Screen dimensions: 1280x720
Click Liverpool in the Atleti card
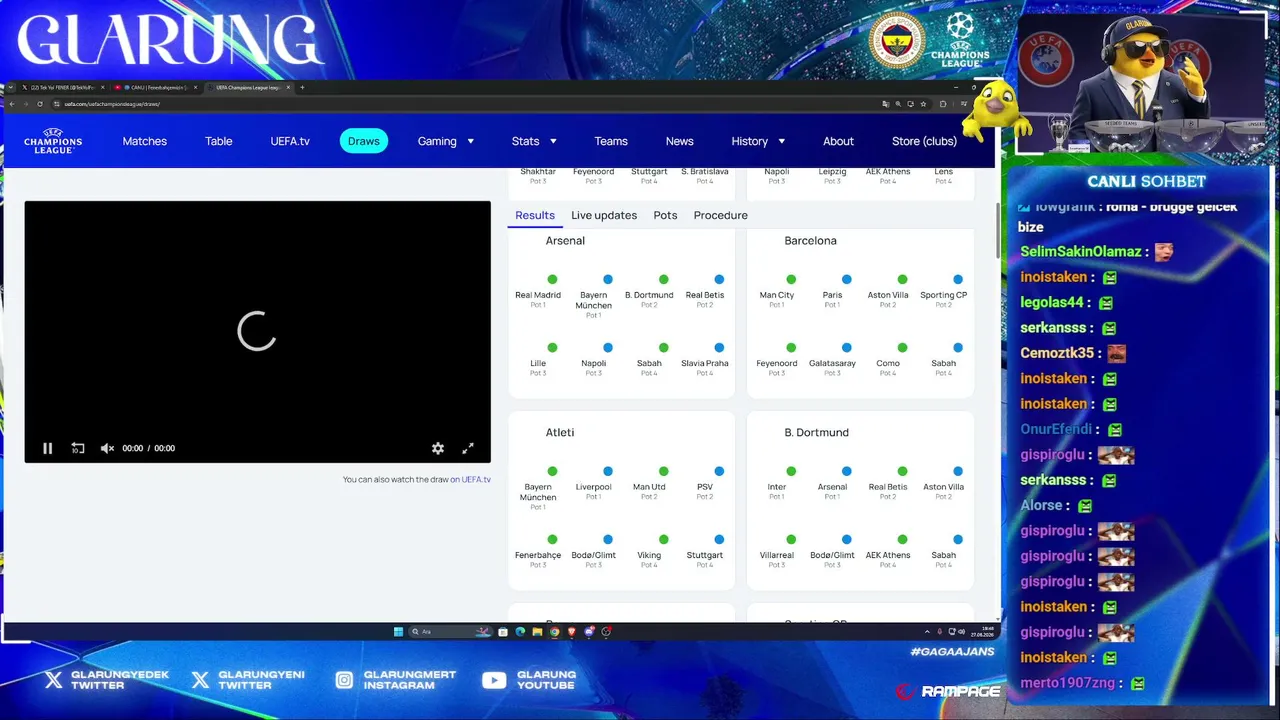[x=594, y=487]
